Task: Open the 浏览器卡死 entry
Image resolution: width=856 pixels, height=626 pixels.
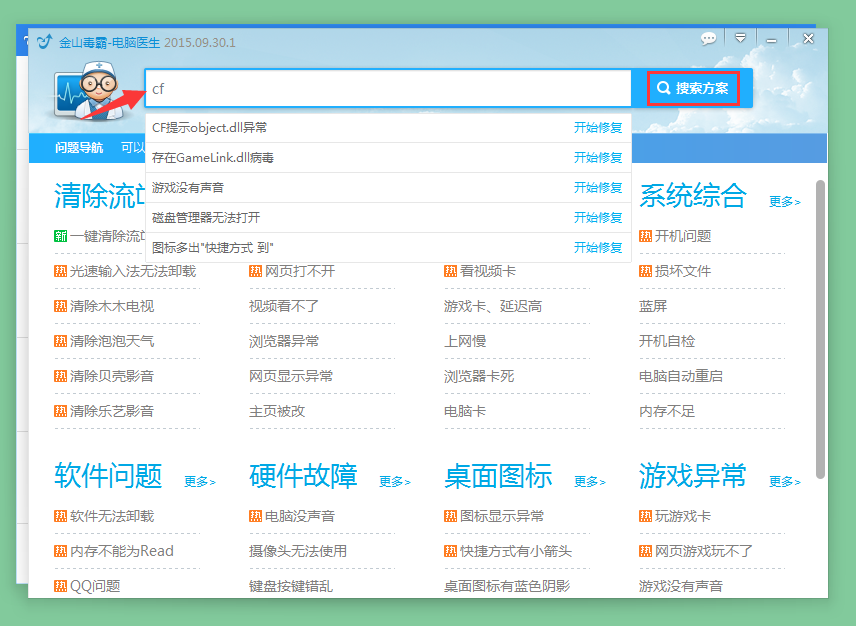Action: tap(479, 376)
